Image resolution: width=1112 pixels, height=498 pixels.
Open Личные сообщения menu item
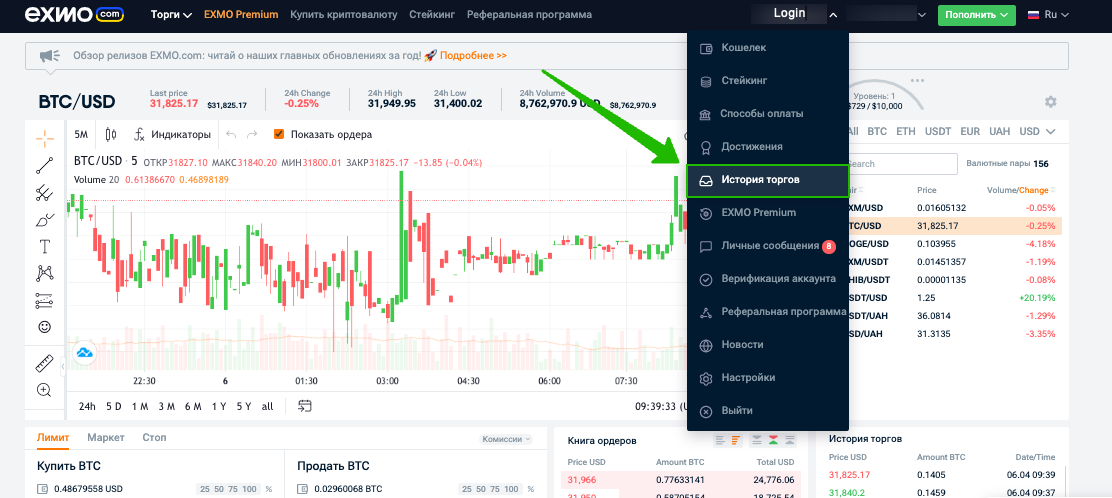(x=767, y=246)
